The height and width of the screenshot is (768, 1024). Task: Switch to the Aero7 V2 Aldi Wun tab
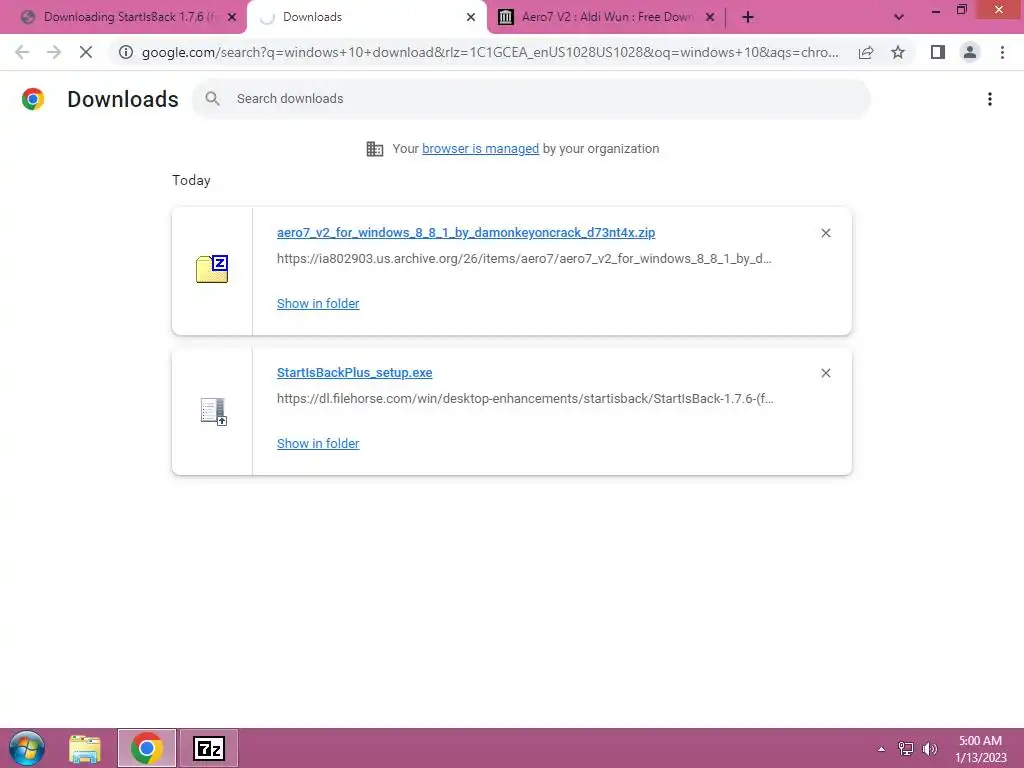tap(607, 17)
